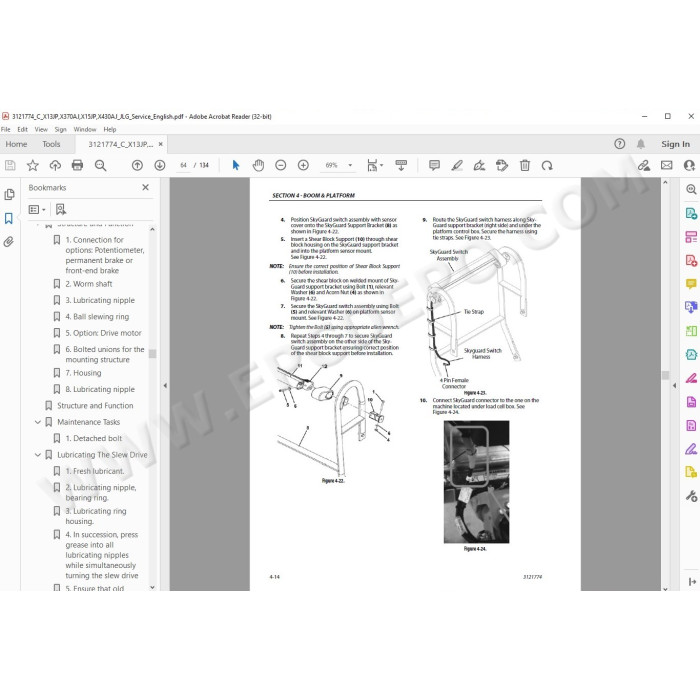Toggle the Bookmarks panel sidebar icon

(x=8, y=218)
